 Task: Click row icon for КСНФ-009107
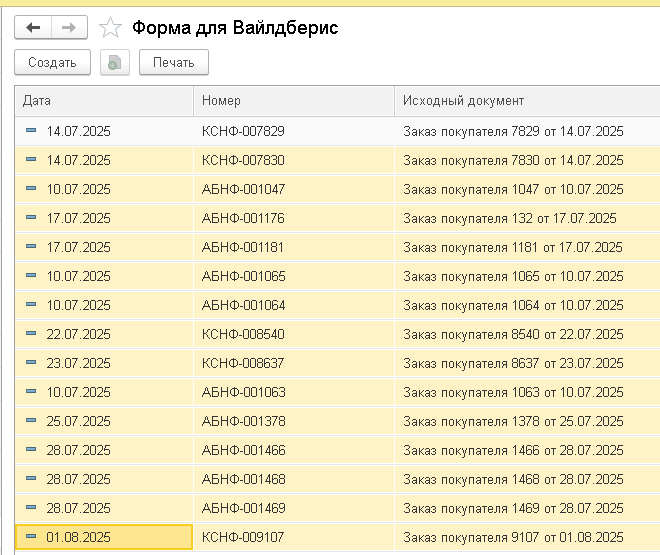point(30,537)
